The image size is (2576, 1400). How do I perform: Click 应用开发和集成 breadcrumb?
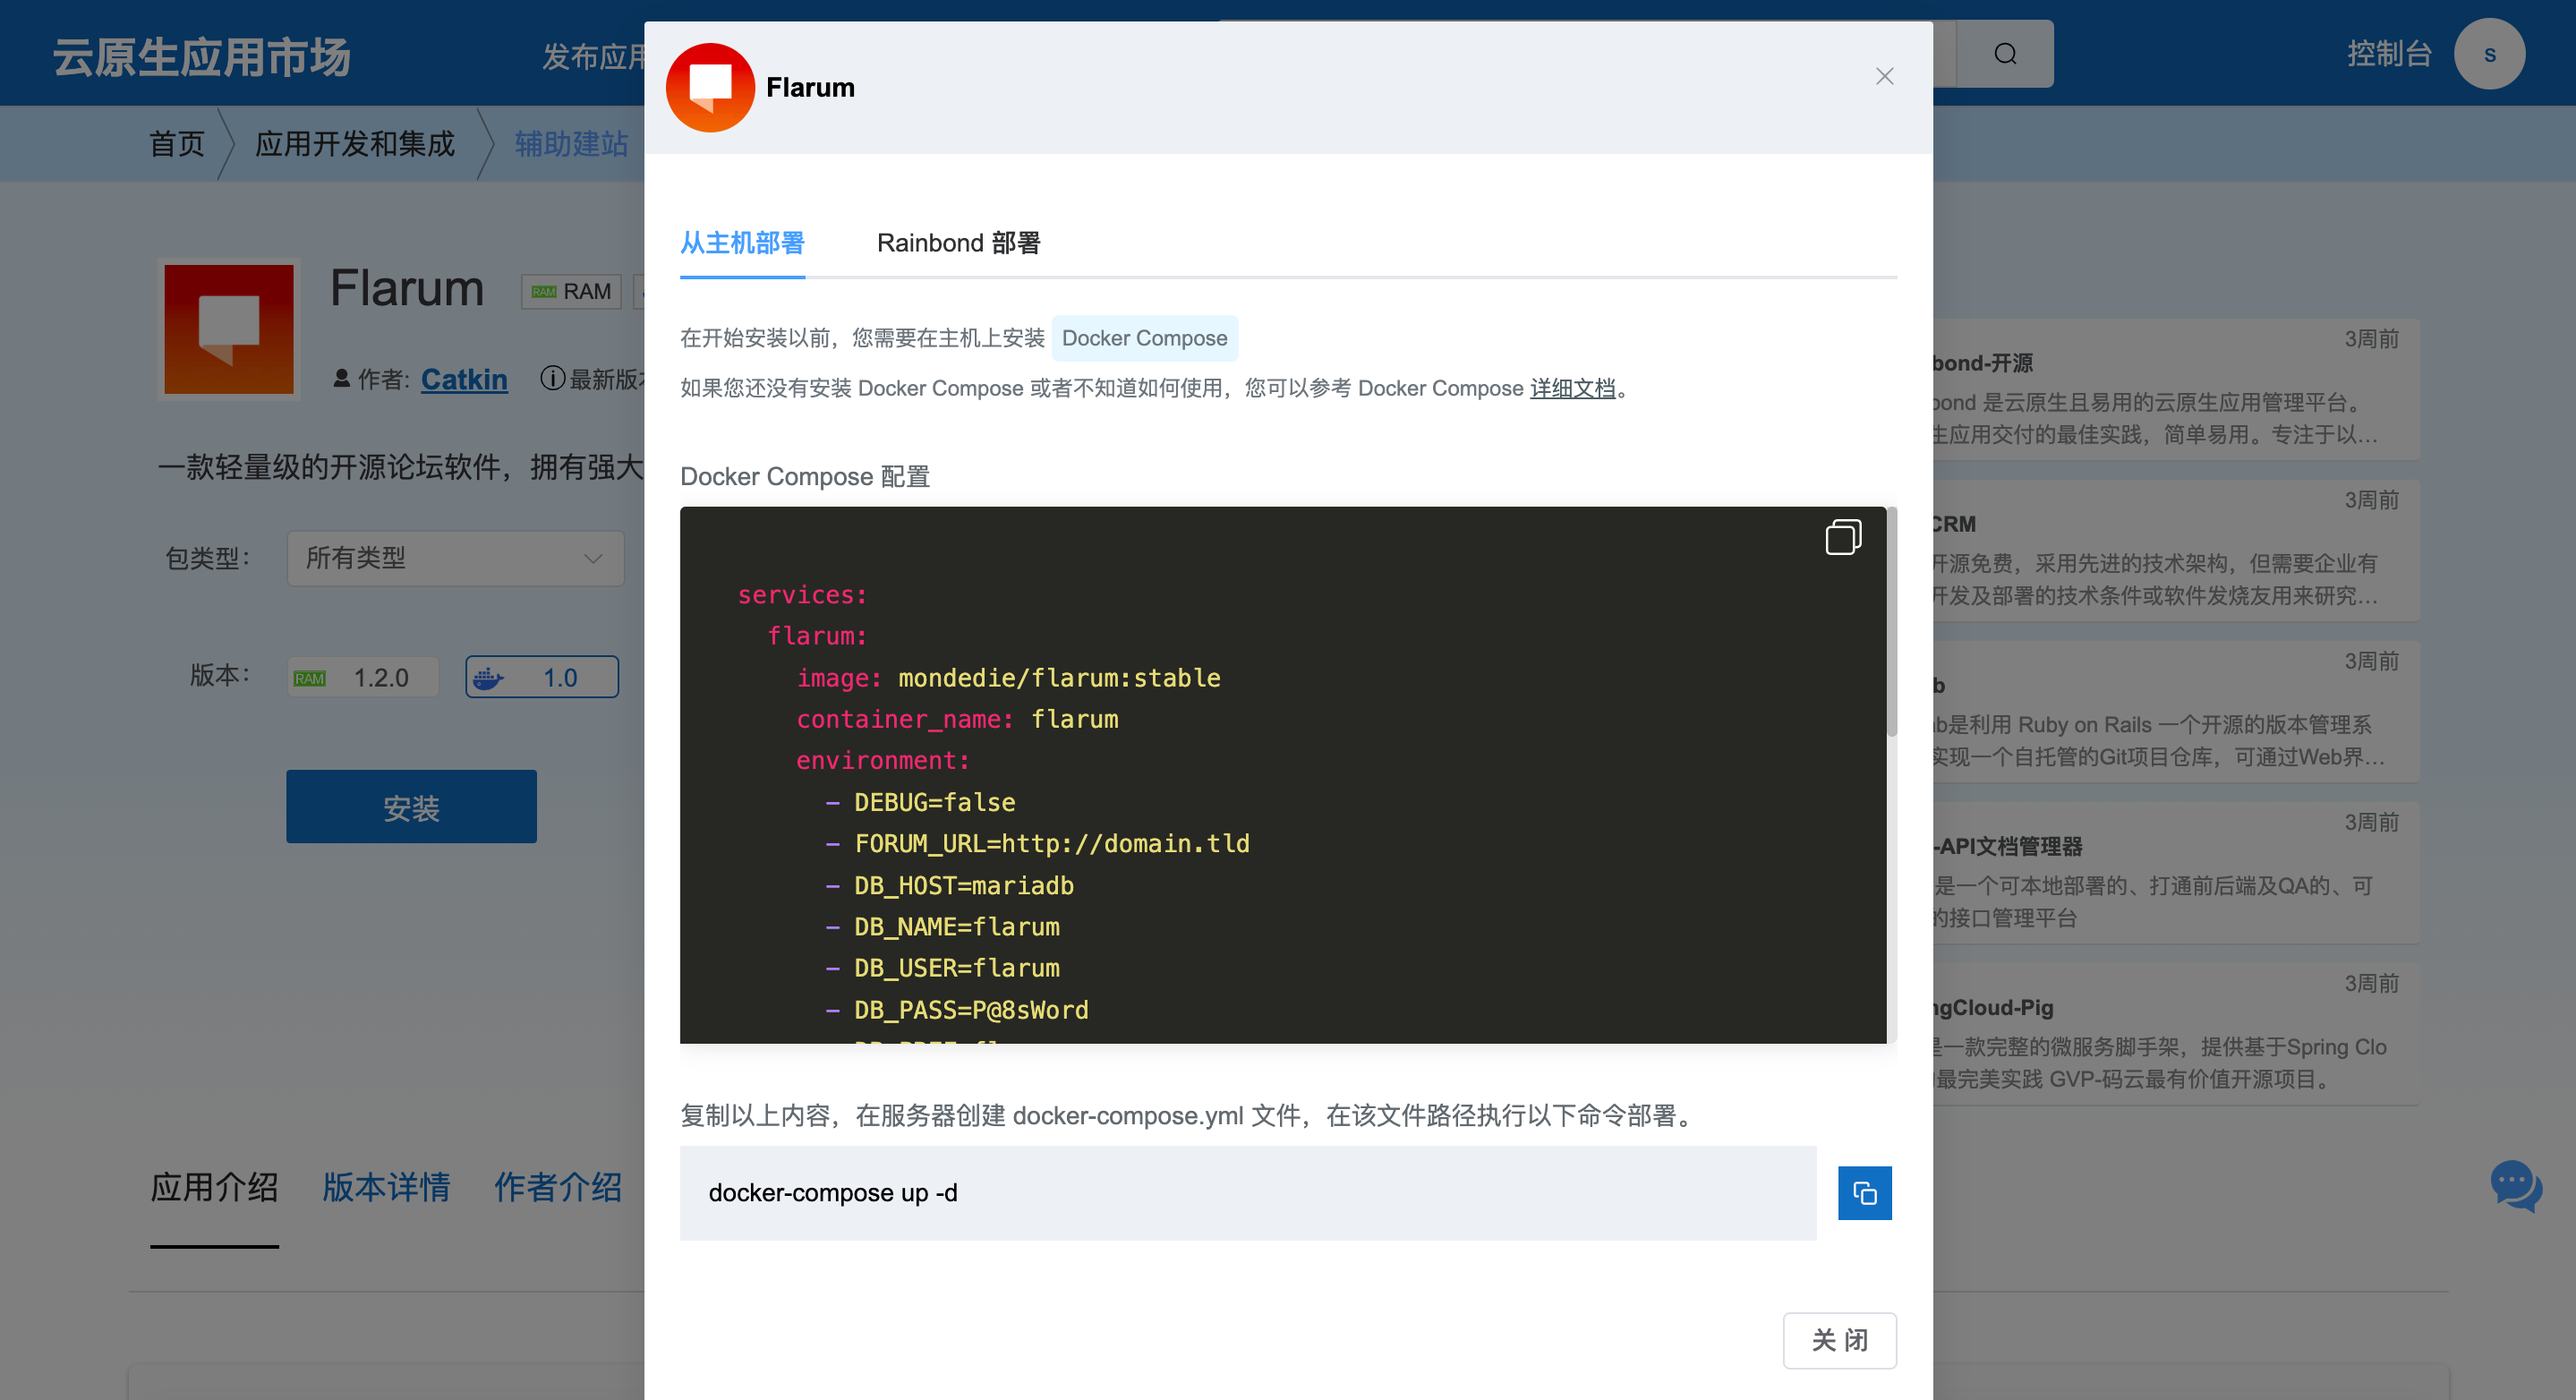click(x=355, y=144)
